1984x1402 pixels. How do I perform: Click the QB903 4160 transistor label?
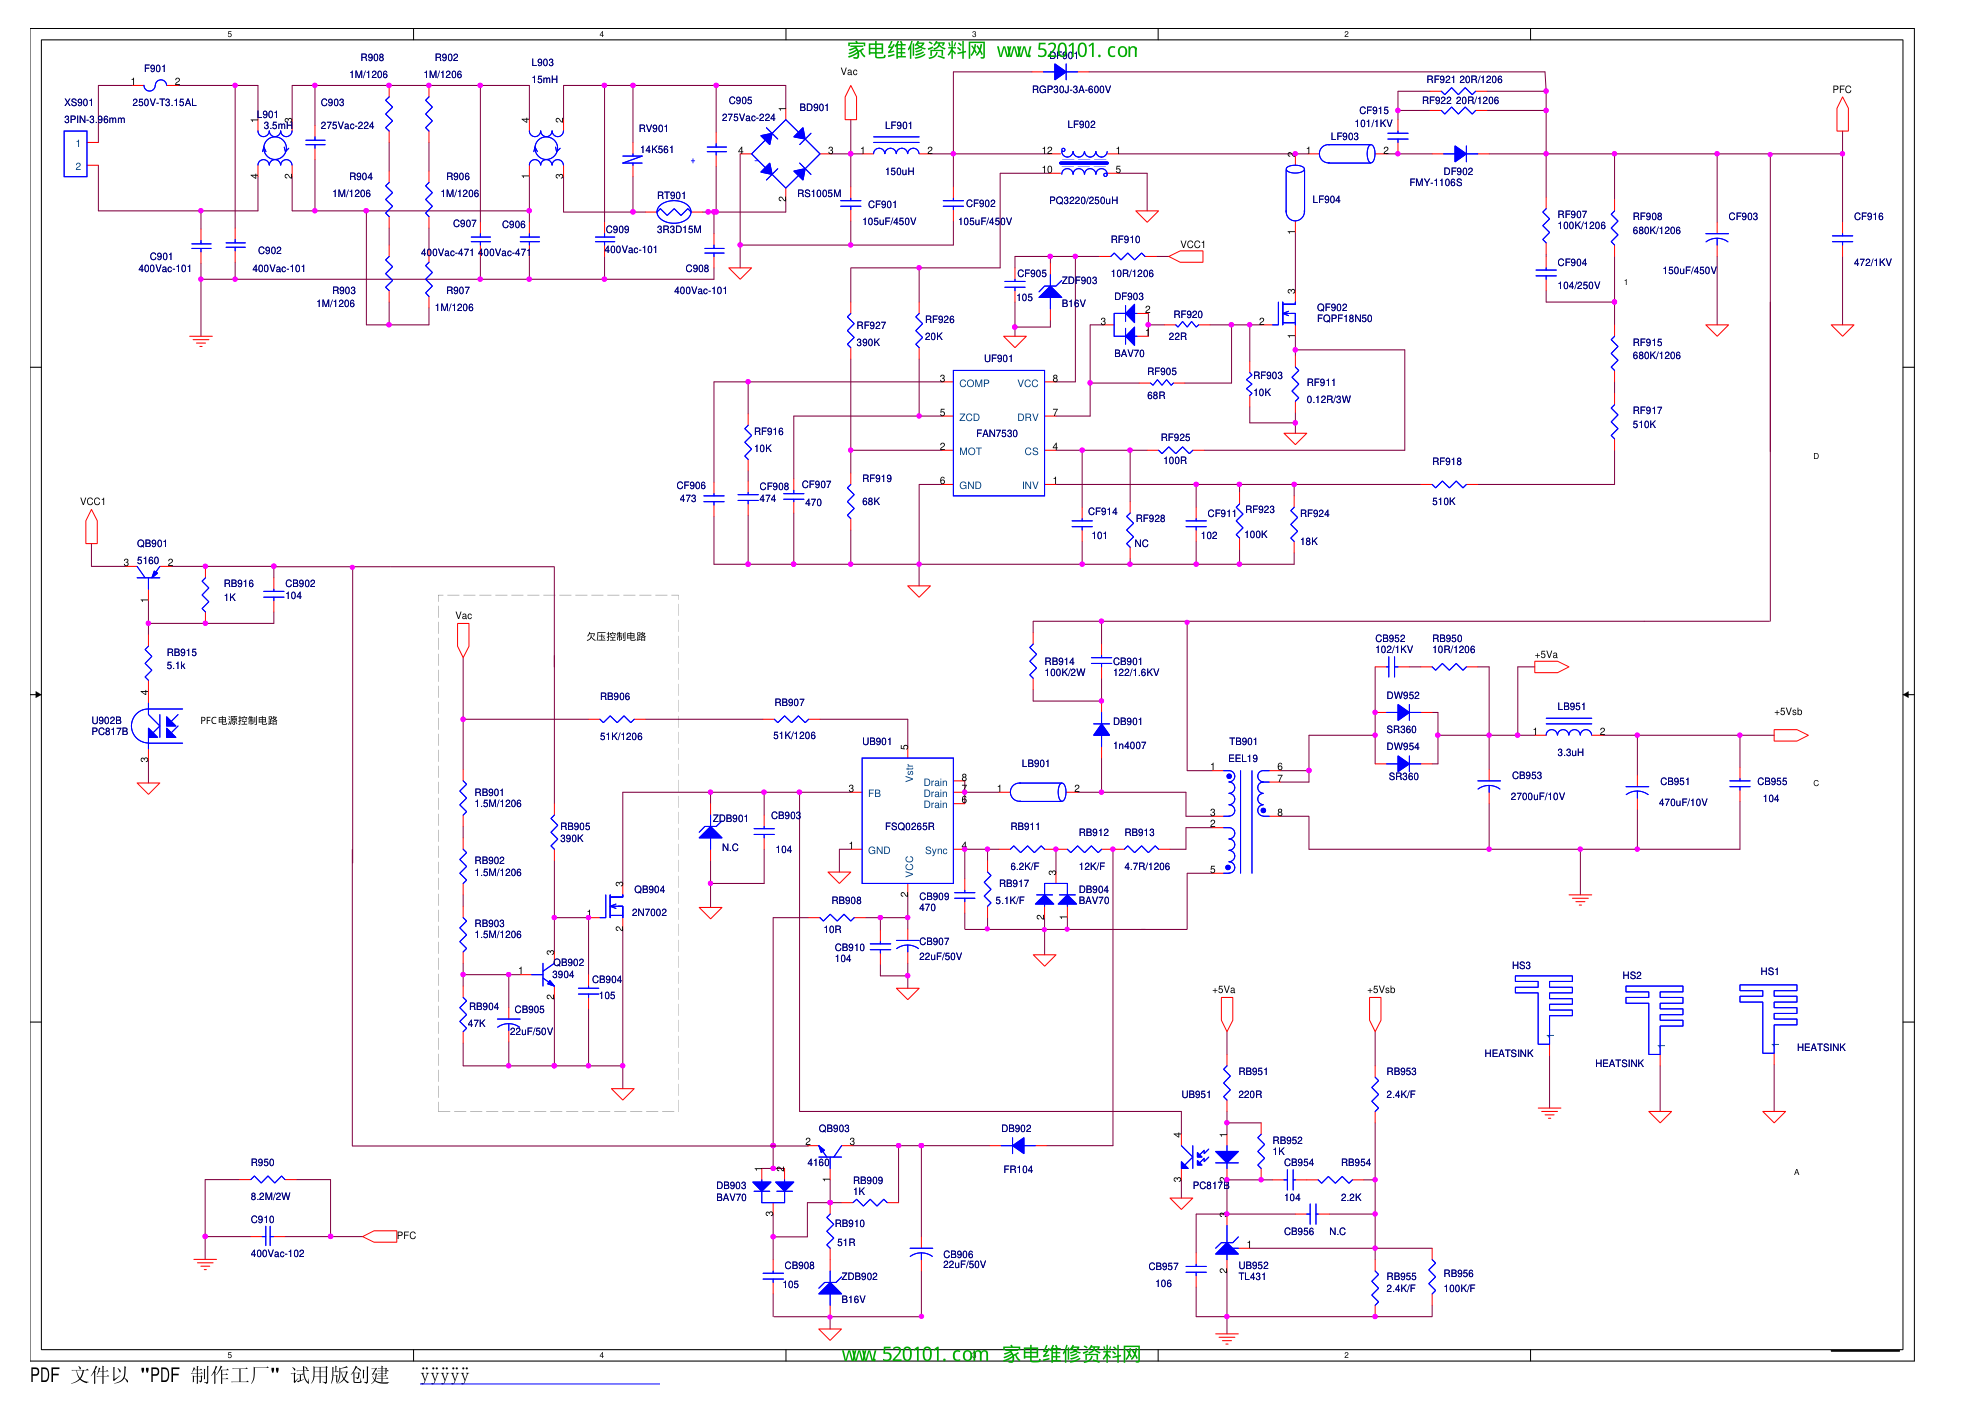point(833,1146)
